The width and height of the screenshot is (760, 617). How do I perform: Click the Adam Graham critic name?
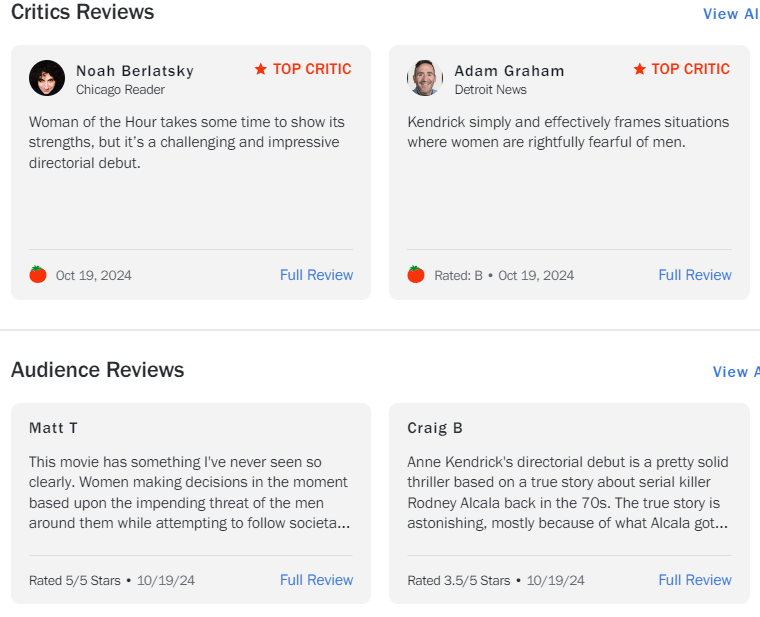[x=509, y=70]
